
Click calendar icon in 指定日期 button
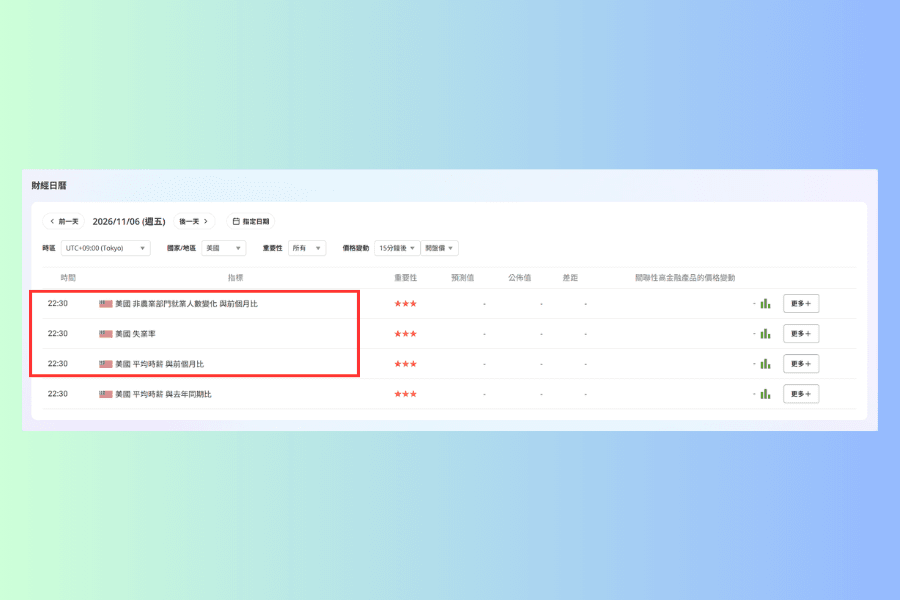coord(236,221)
